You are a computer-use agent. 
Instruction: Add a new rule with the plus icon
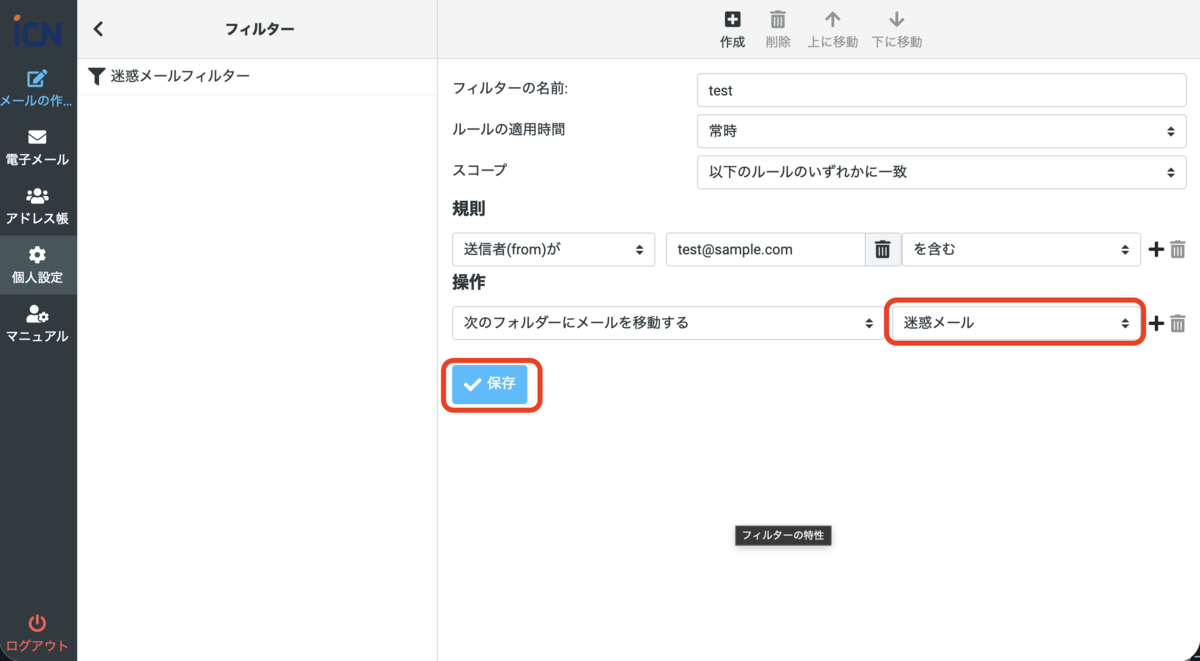tap(1156, 249)
